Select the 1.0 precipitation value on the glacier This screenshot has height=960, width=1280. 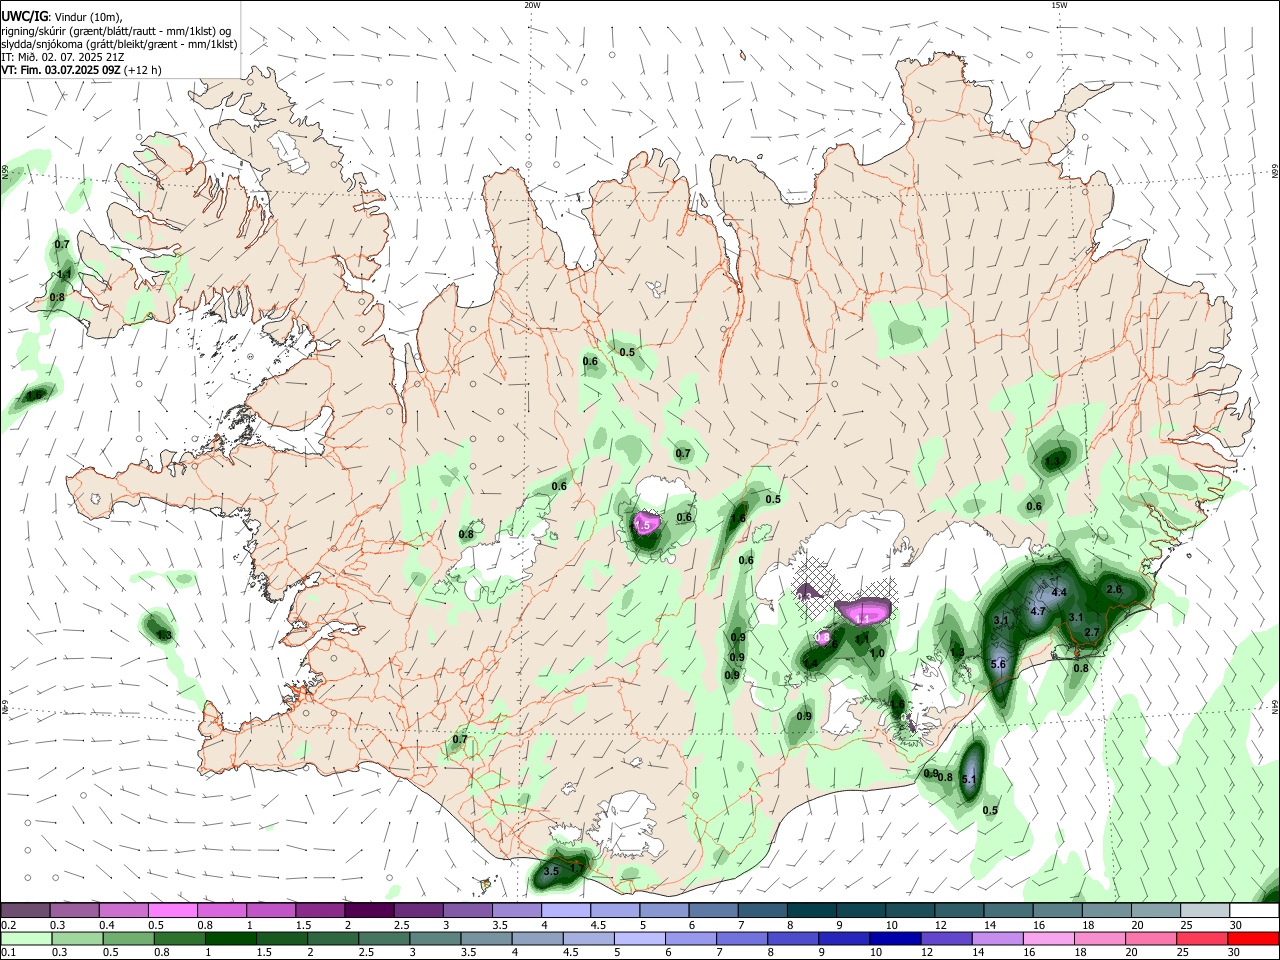coord(877,653)
